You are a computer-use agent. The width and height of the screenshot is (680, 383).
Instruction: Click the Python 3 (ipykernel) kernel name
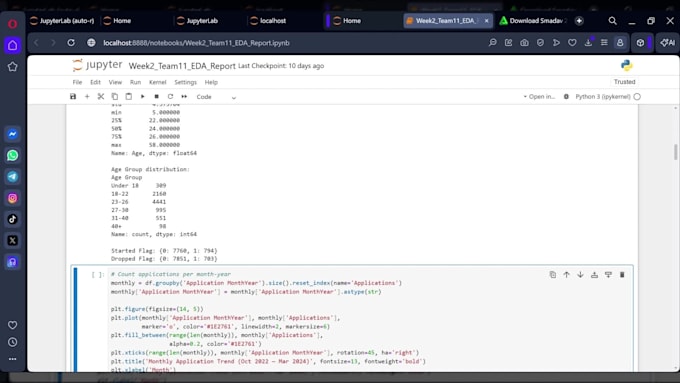(602, 97)
